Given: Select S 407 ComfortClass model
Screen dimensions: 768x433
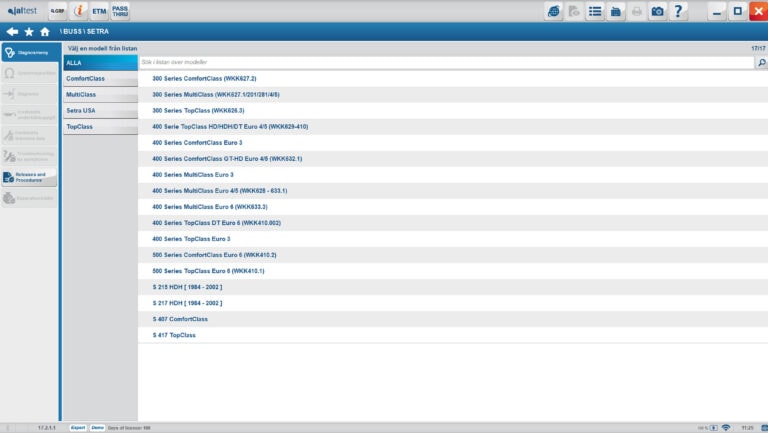Looking at the screenshot, I should [453, 319].
